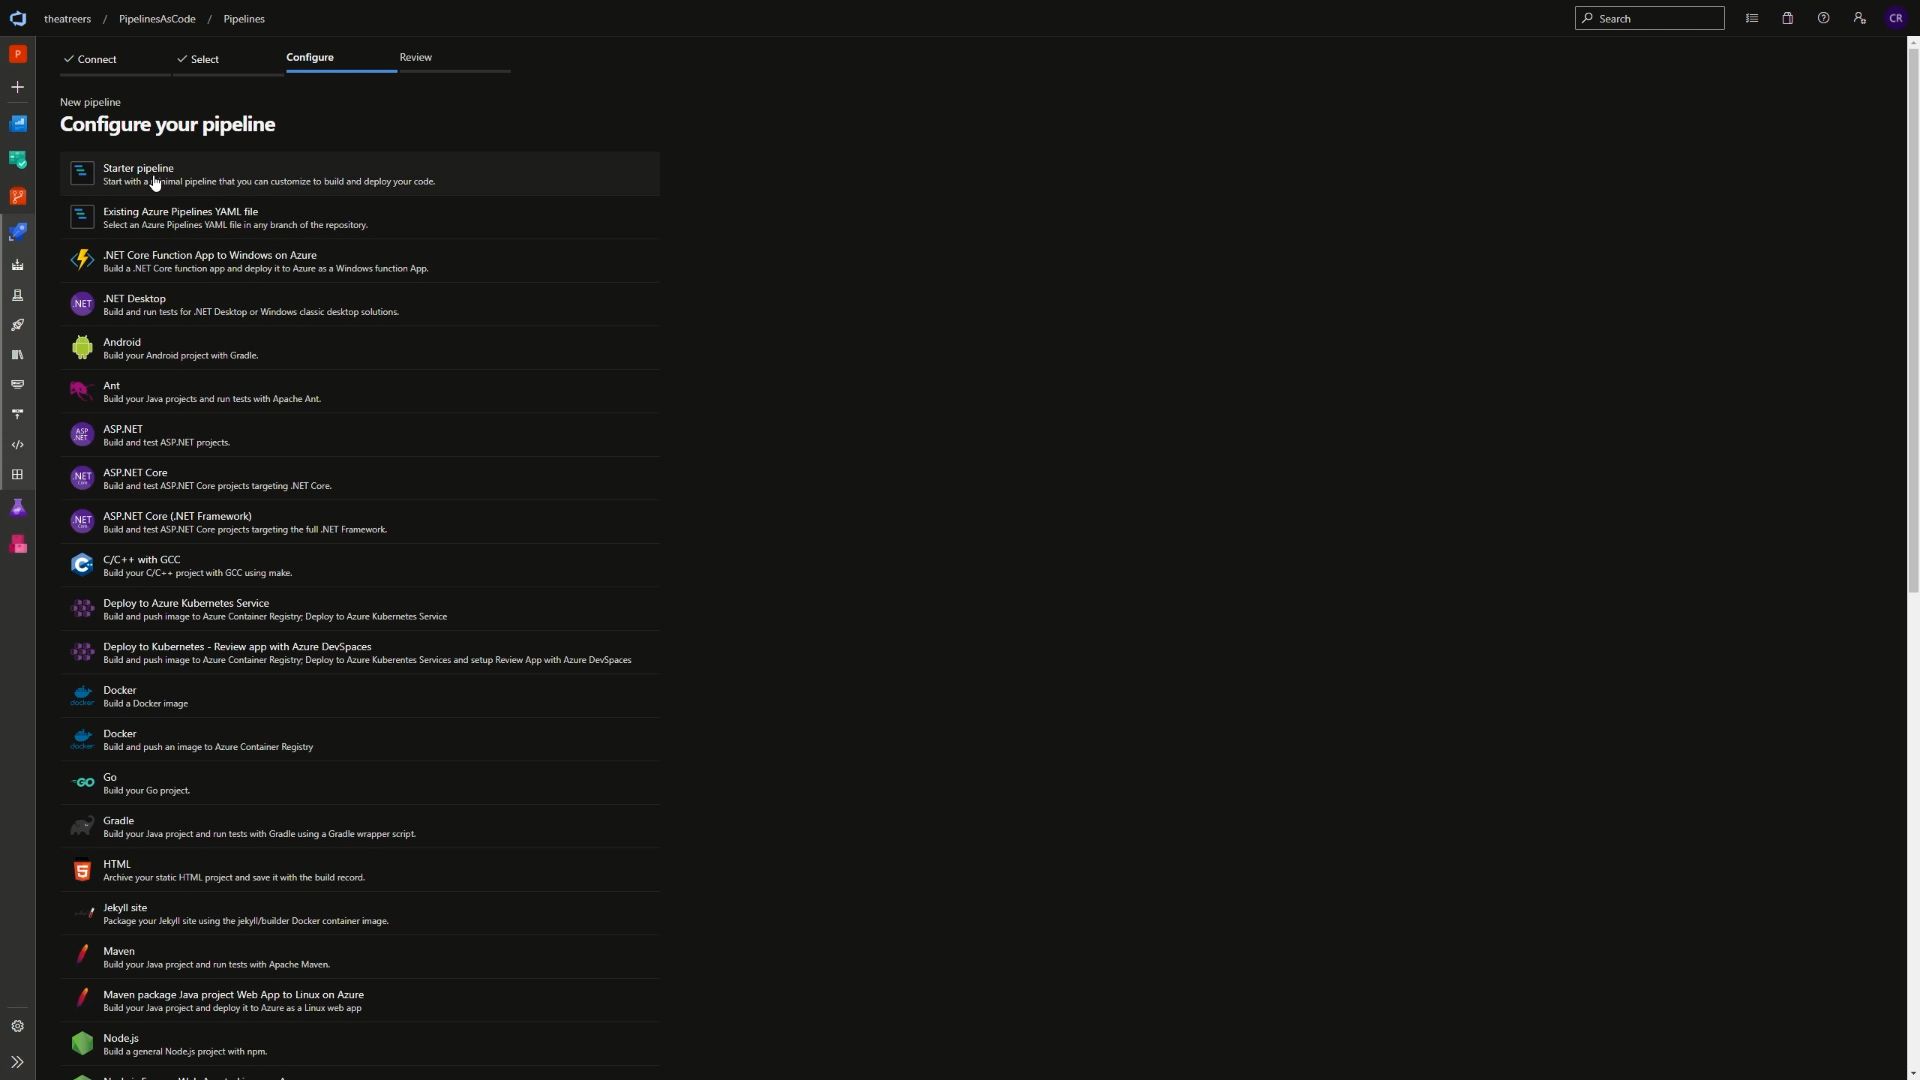The width and height of the screenshot is (1920, 1080).
Task: Click the Configure step tab
Action: click(x=341, y=58)
